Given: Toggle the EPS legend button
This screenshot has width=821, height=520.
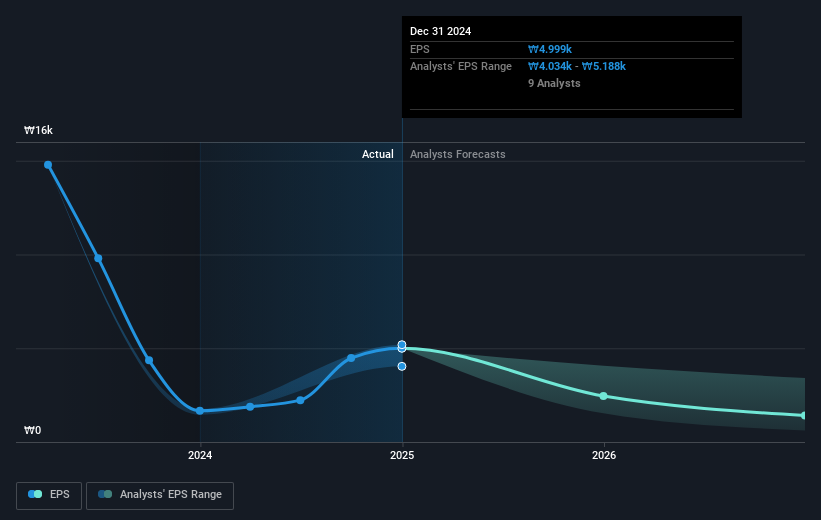Looking at the screenshot, I should (49, 495).
